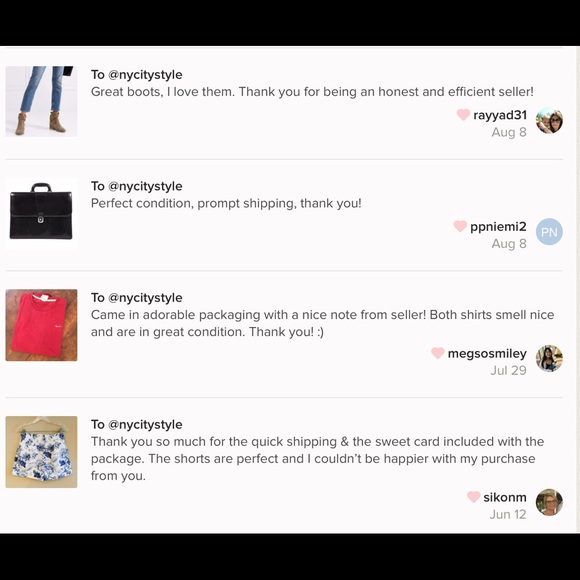View the ankle boots listing thumbnail
Viewport: 580px width, 580px height.
coord(41,101)
